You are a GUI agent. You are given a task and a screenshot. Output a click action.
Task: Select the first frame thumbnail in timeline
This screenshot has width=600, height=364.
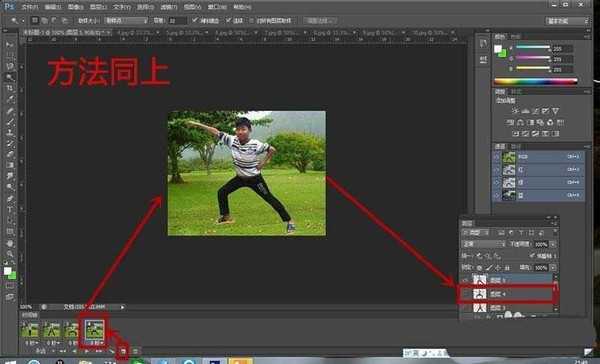click(x=30, y=330)
